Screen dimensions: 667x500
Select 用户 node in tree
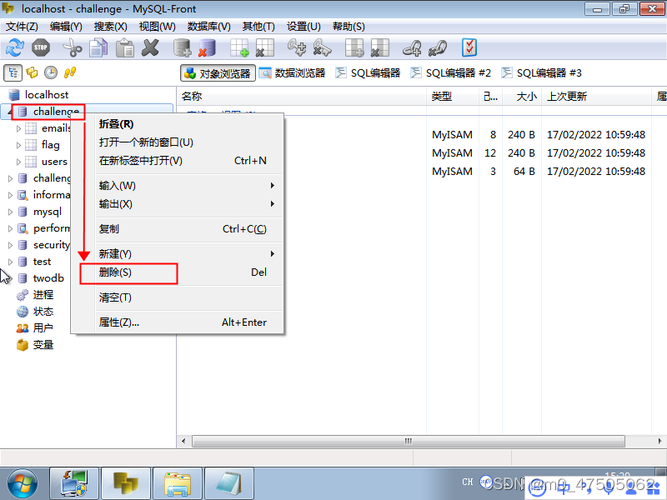click(x=43, y=328)
